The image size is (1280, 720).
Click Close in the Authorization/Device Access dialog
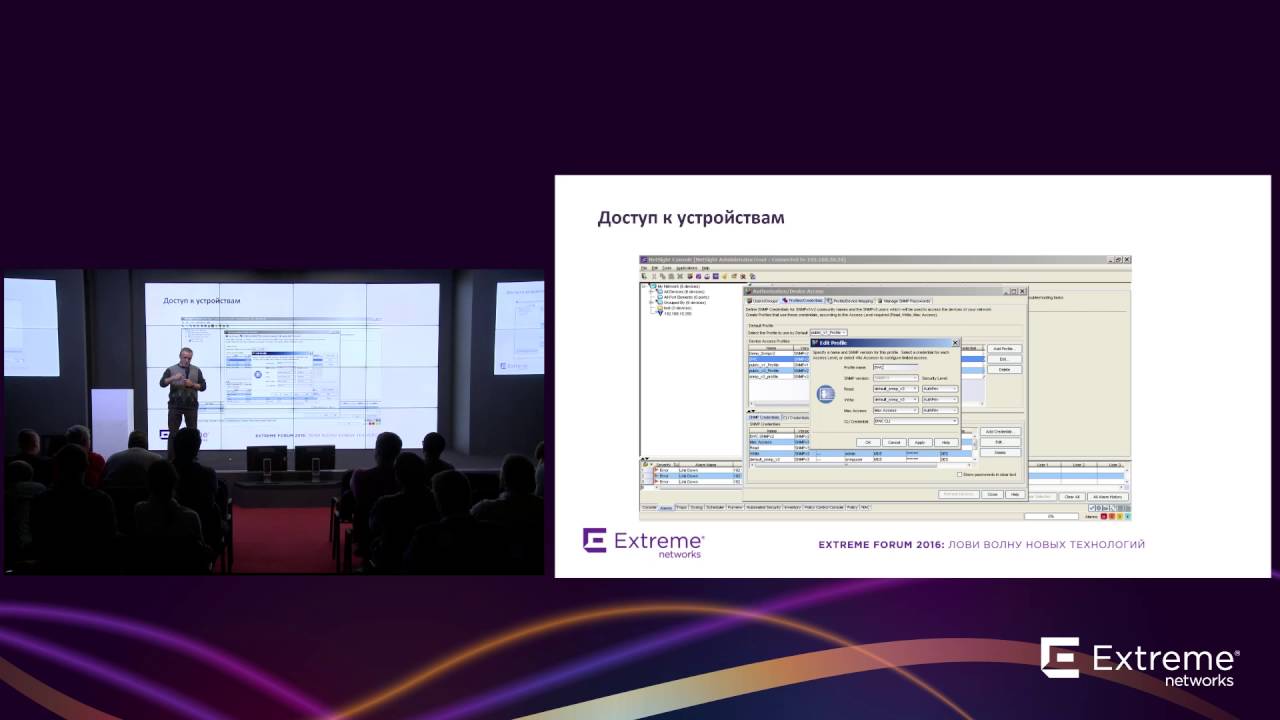pos(992,494)
